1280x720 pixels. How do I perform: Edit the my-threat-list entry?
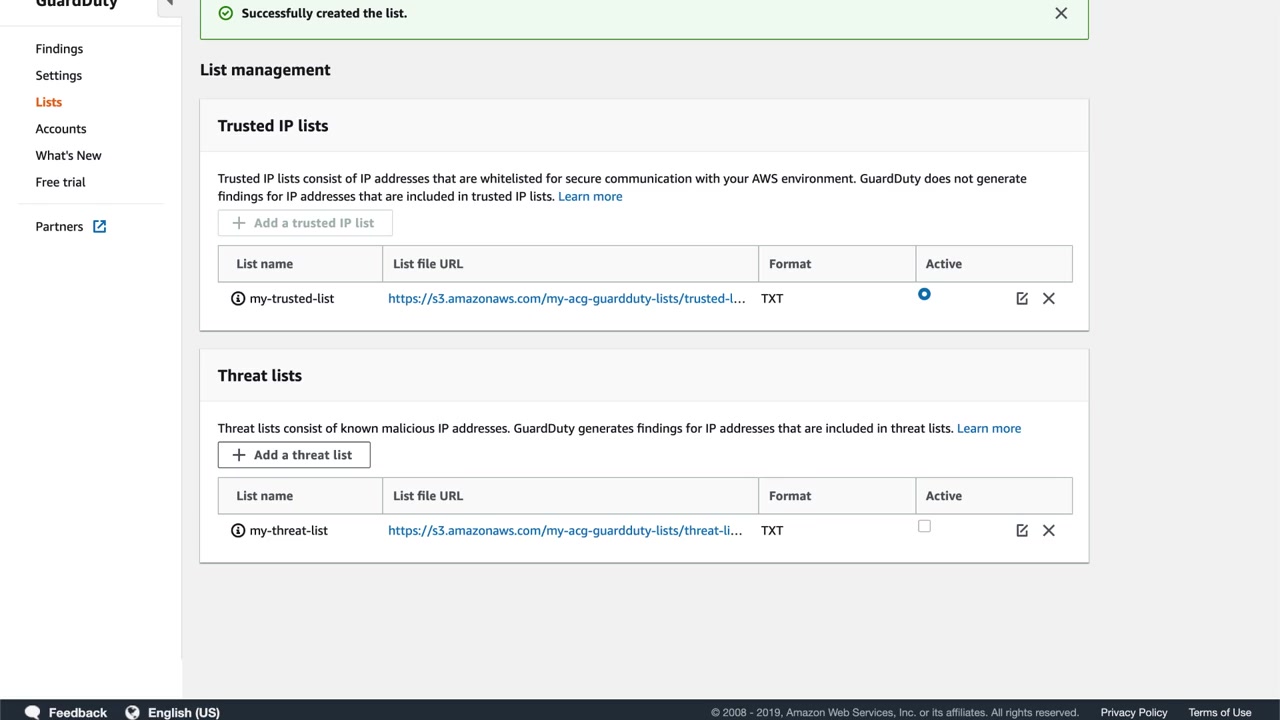1022,531
